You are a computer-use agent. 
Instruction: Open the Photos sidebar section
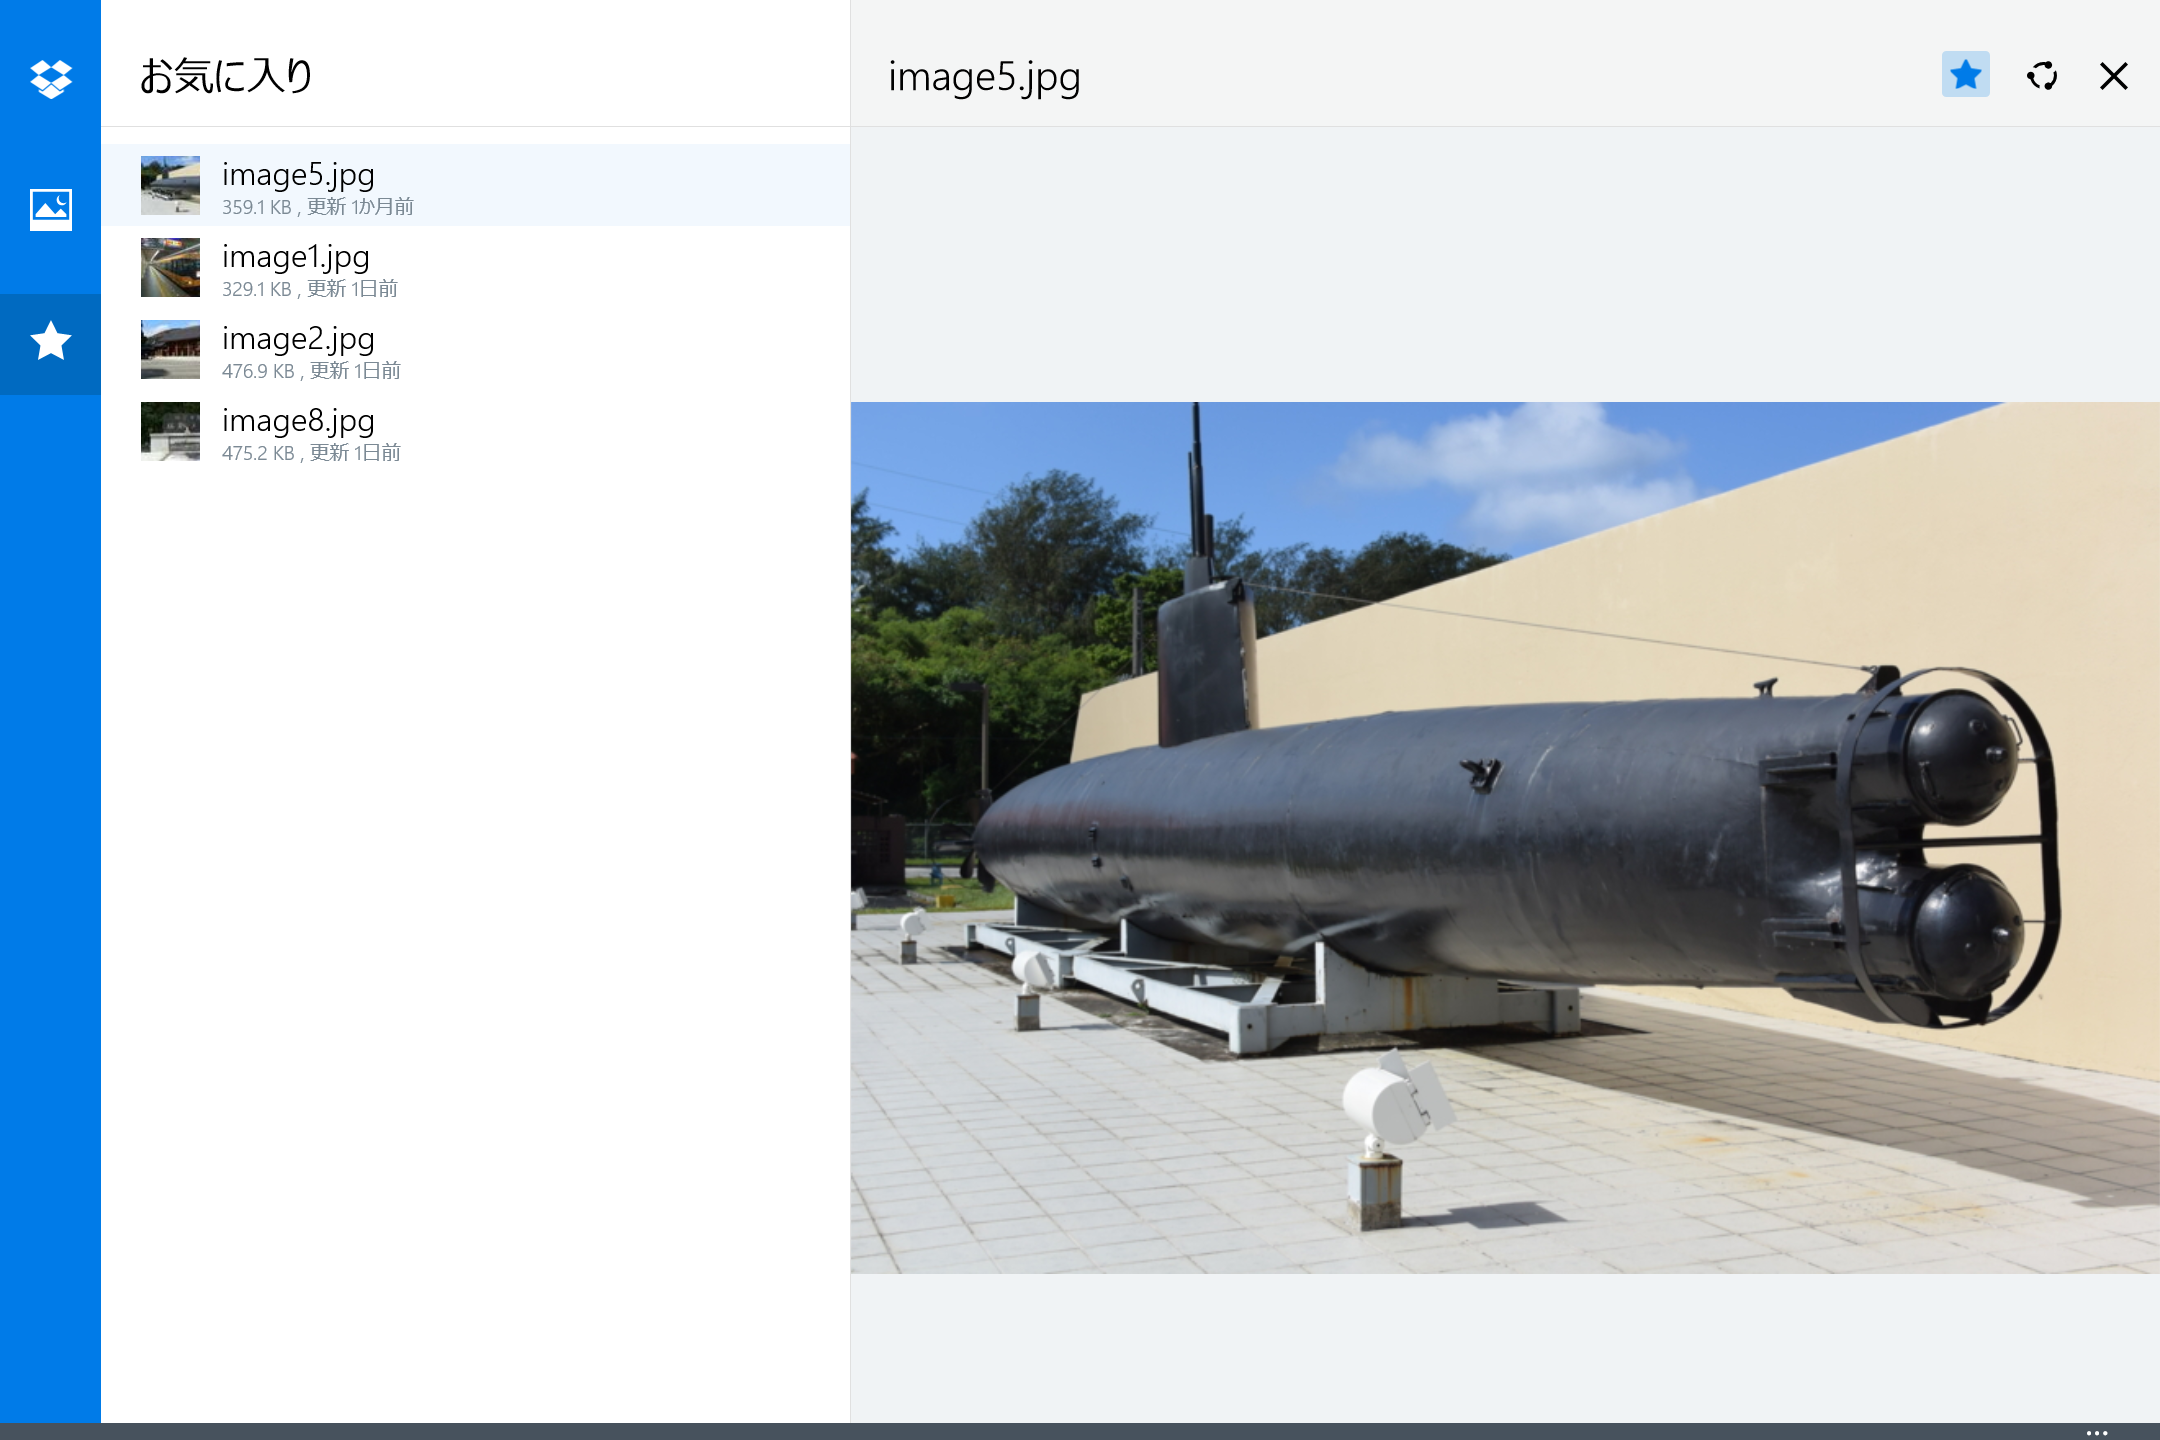point(50,209)
